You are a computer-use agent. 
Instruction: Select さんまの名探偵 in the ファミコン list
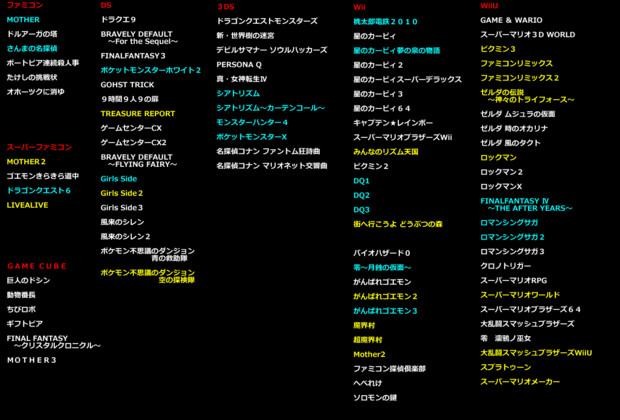pyautogui.click(x=32, y=49)
